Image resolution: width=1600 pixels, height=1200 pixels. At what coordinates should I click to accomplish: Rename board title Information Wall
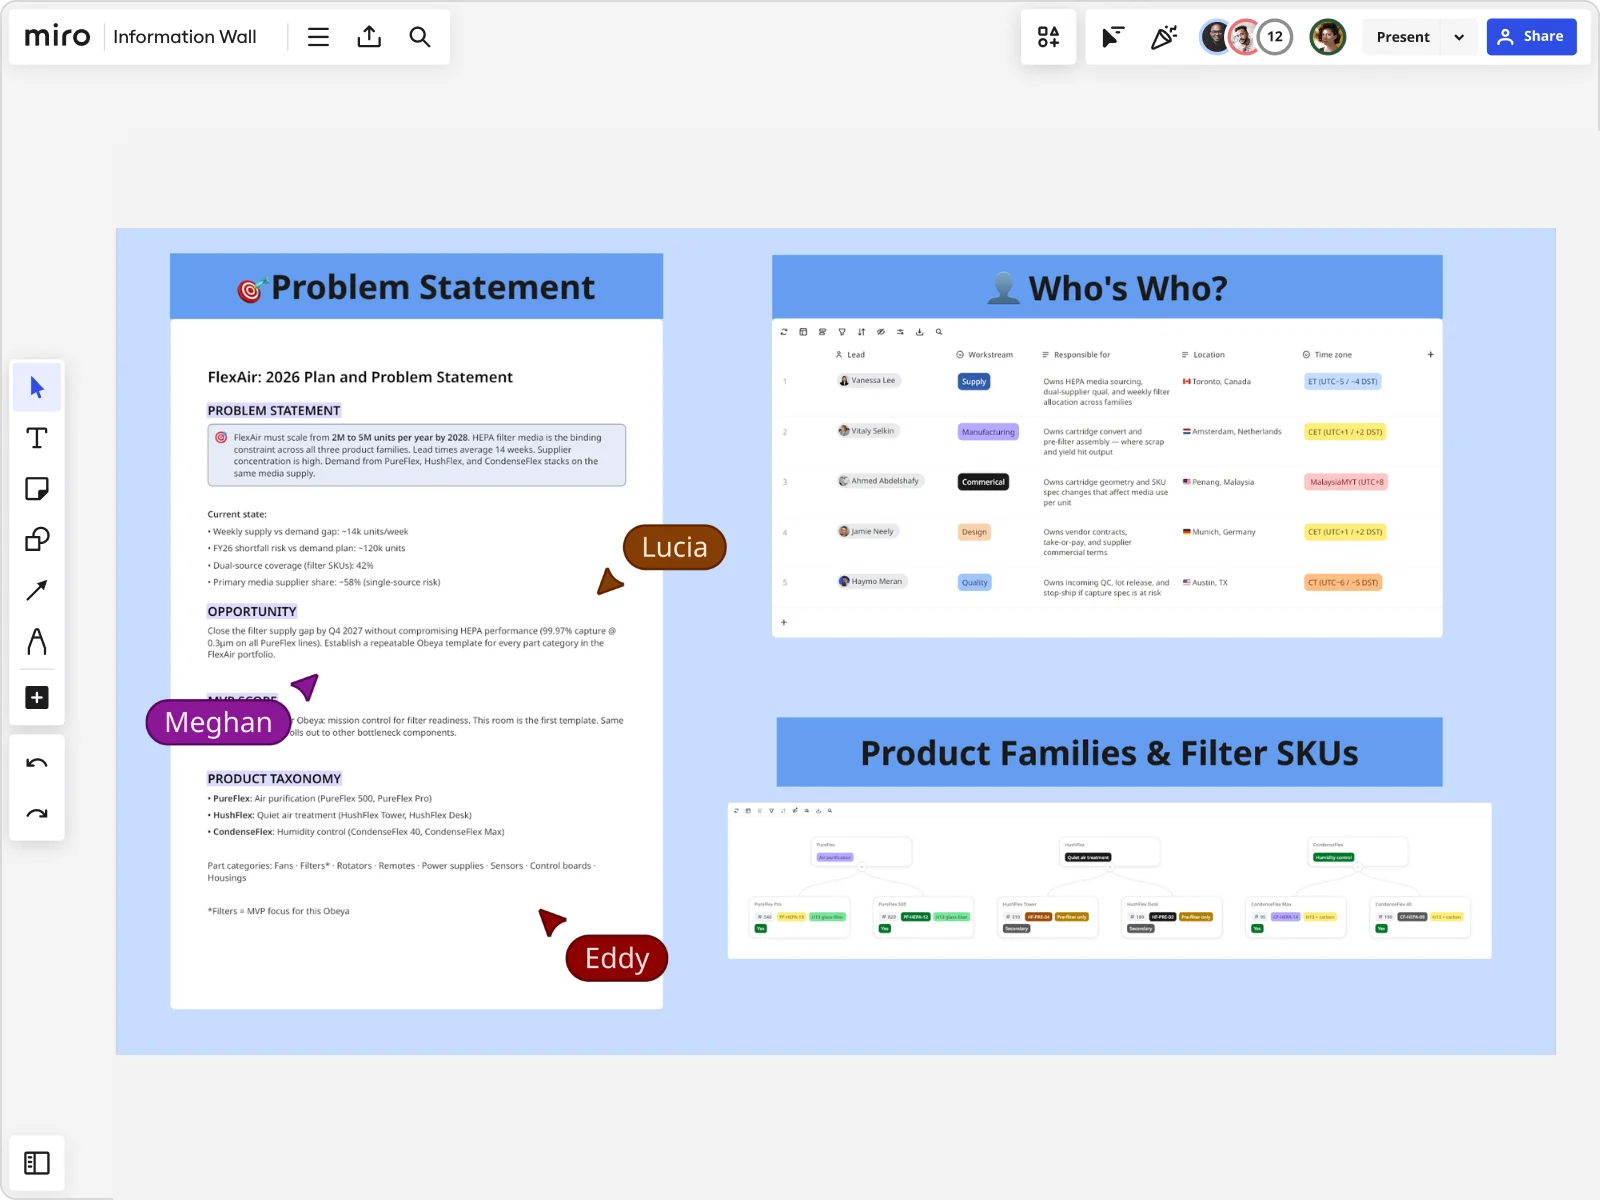coord(185,37)
